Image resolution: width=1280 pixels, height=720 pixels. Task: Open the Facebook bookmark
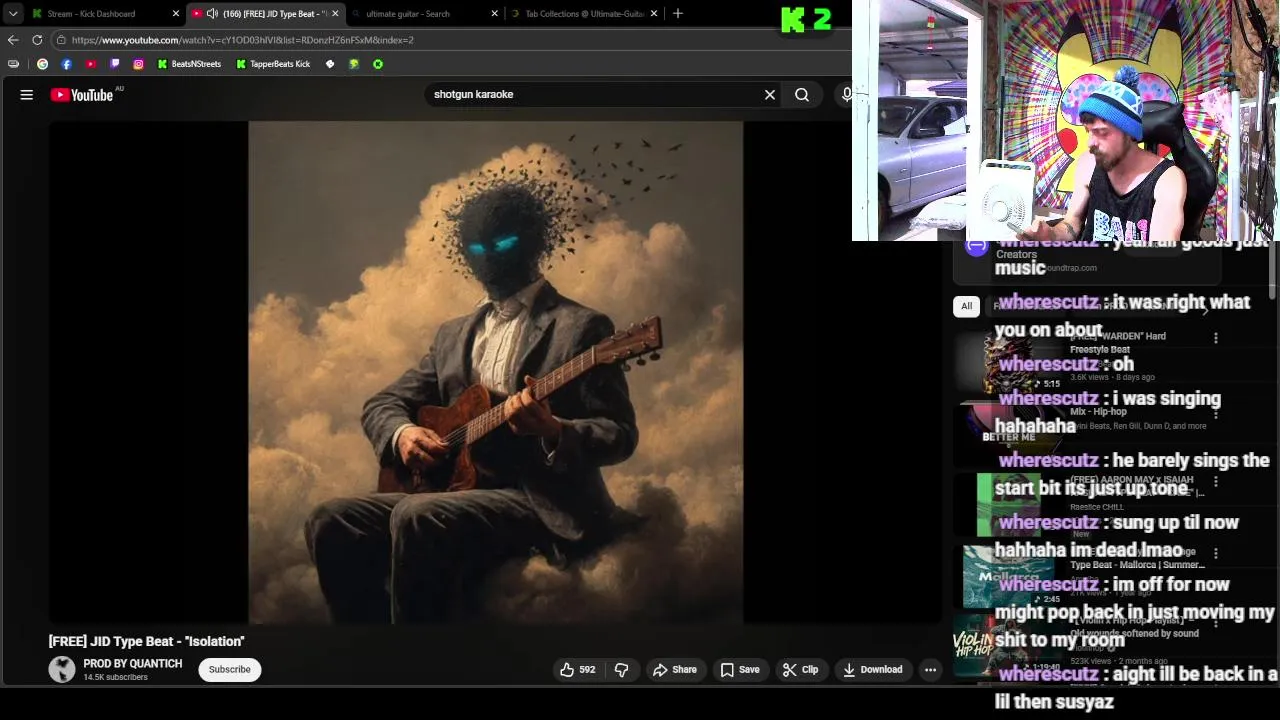pos(66,64)
